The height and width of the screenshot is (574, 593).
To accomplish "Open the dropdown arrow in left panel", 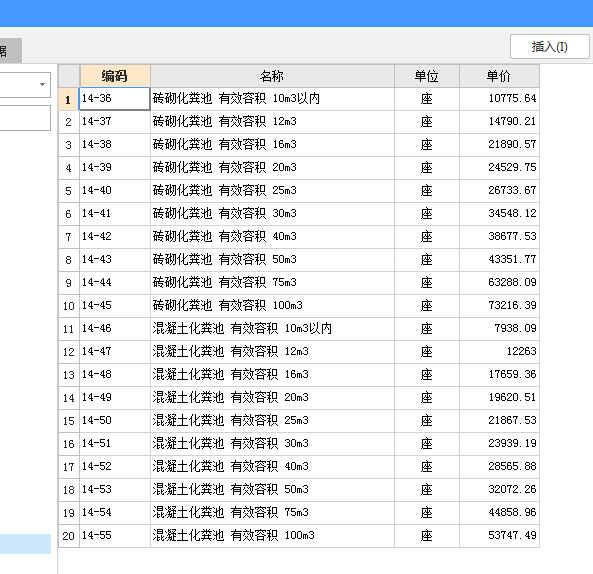I will coord(42,84).
